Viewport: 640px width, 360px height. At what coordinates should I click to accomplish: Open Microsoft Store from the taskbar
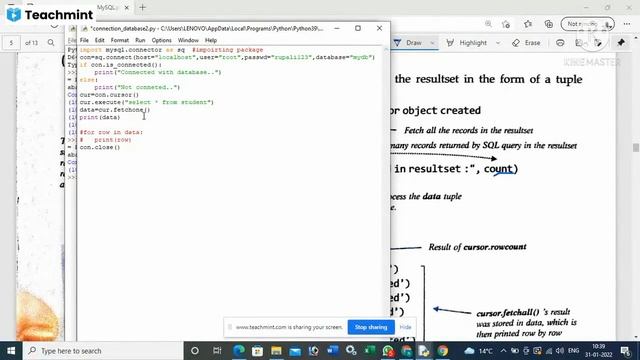258,351
